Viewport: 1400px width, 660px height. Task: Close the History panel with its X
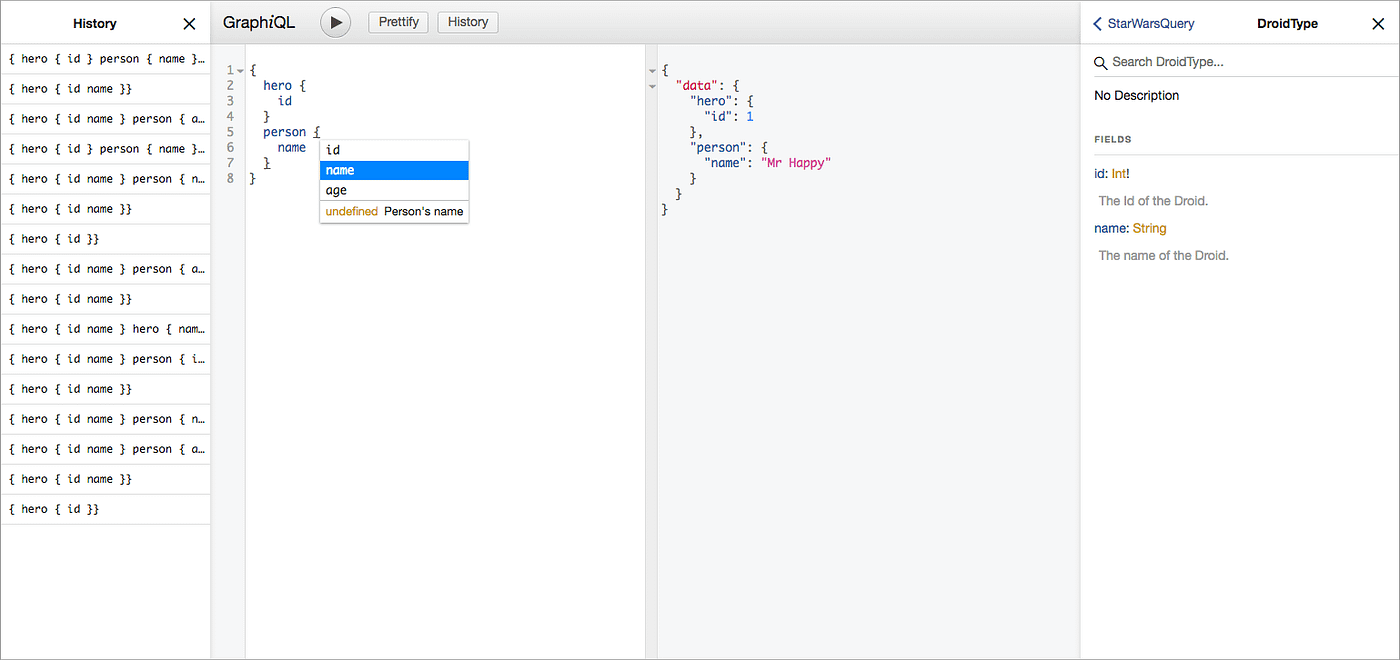[189, 23]
